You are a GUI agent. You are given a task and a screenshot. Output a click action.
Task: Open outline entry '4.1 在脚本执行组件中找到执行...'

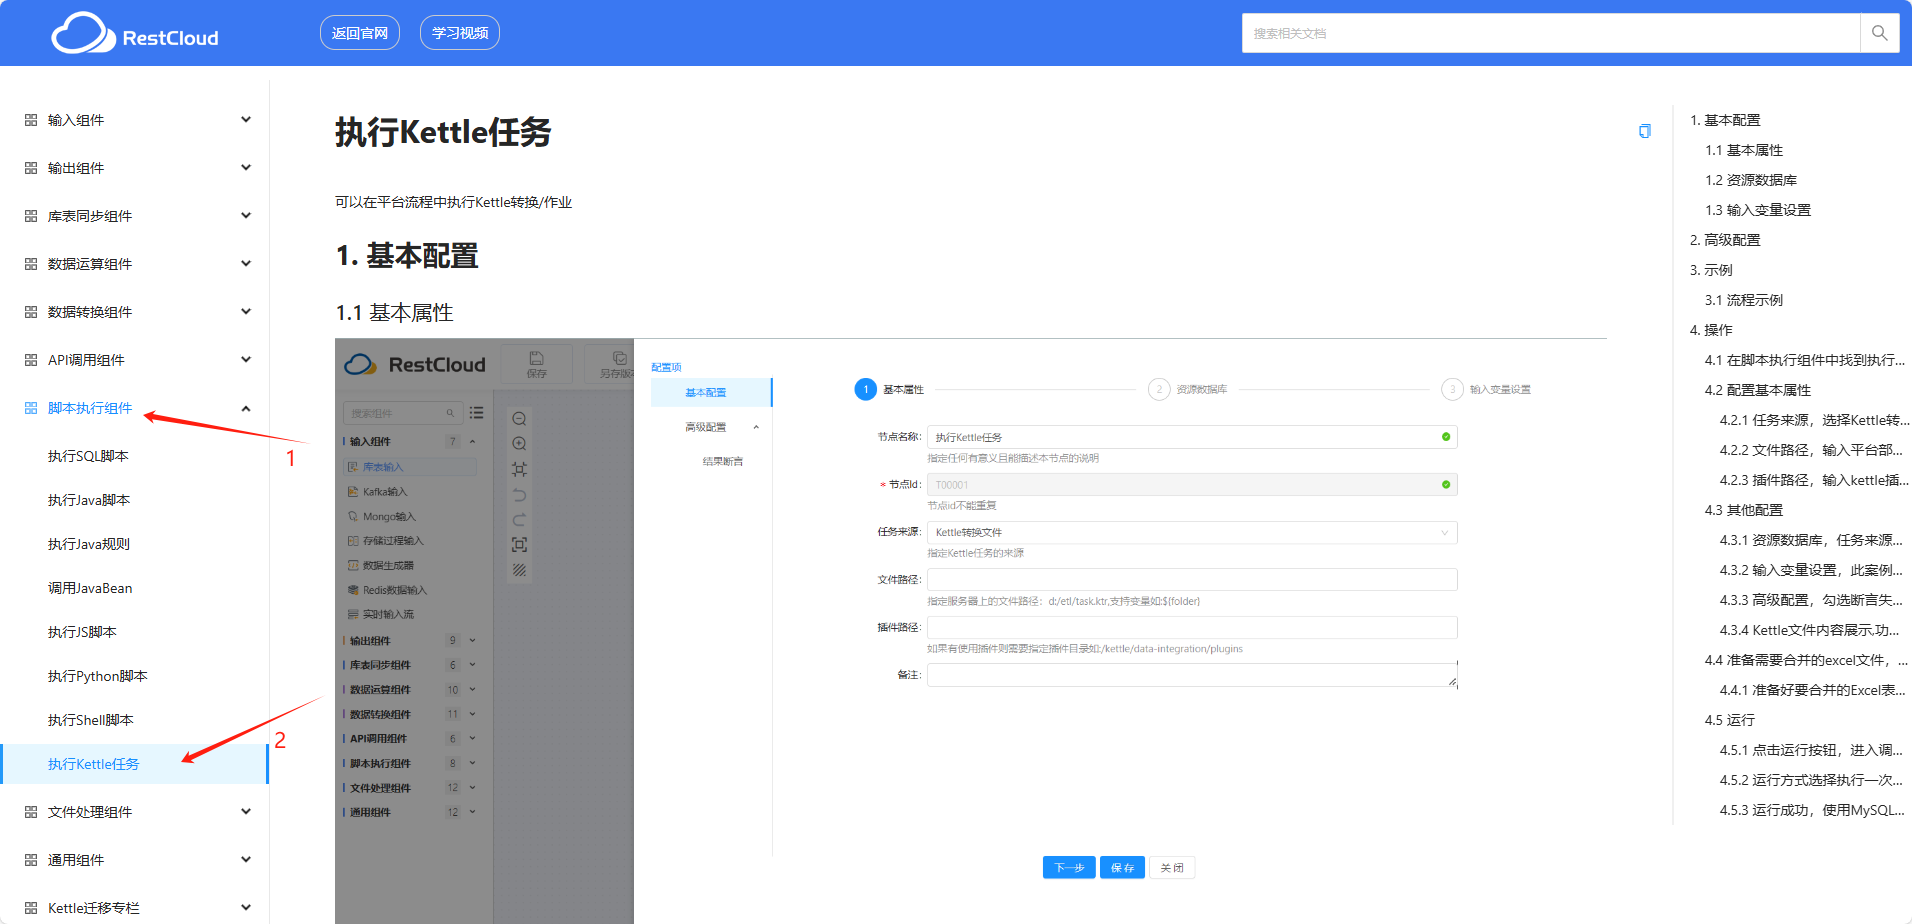pyautogui.click(x=1805, y=360)
